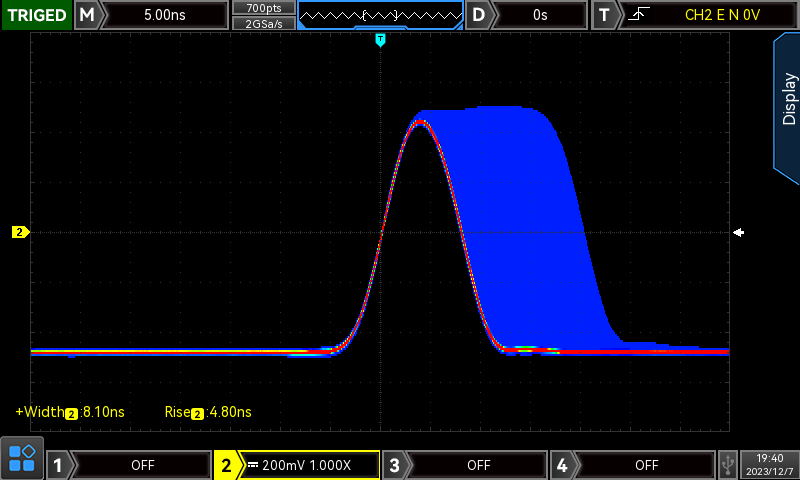This screenshot has width=800, height=480.
Task: Click the waveform memory overview thumbnail
Action: click(x=380, y=15)
